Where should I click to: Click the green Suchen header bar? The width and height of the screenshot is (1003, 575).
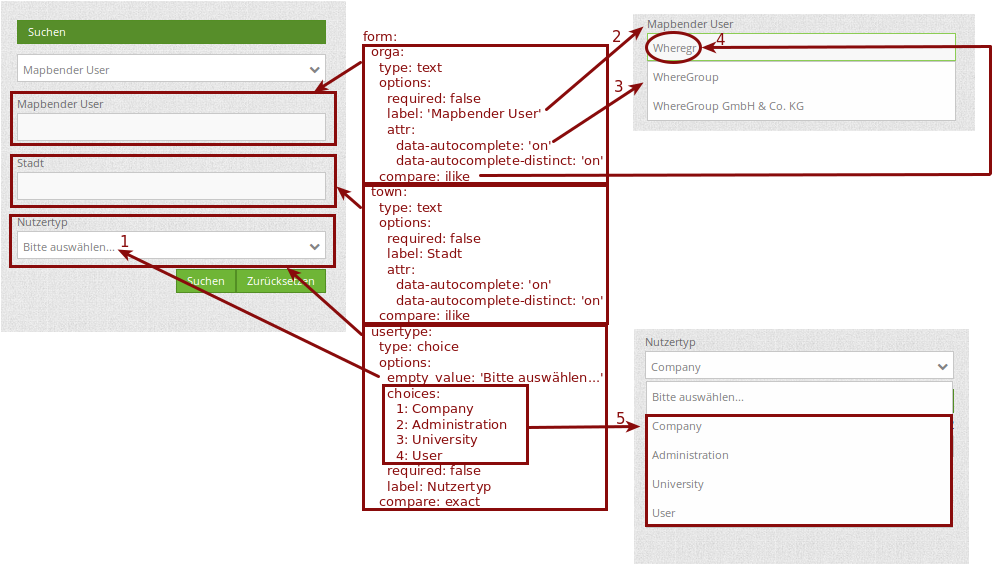point(171,32)
